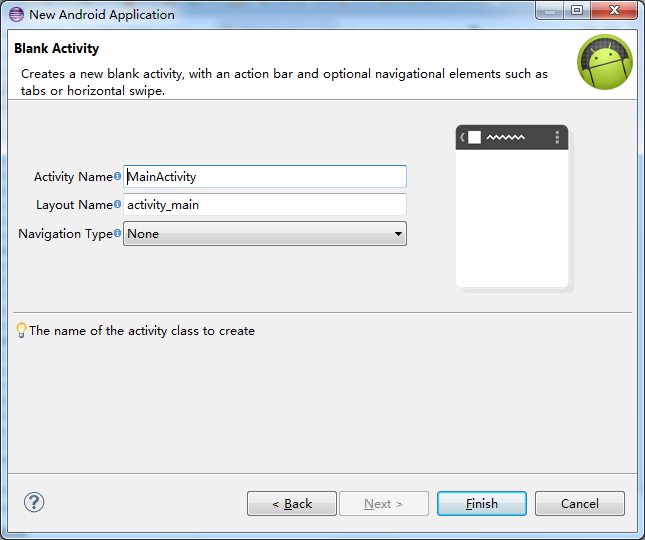Maximize the dialog window
645x540 pixels.
coord(577,10)
